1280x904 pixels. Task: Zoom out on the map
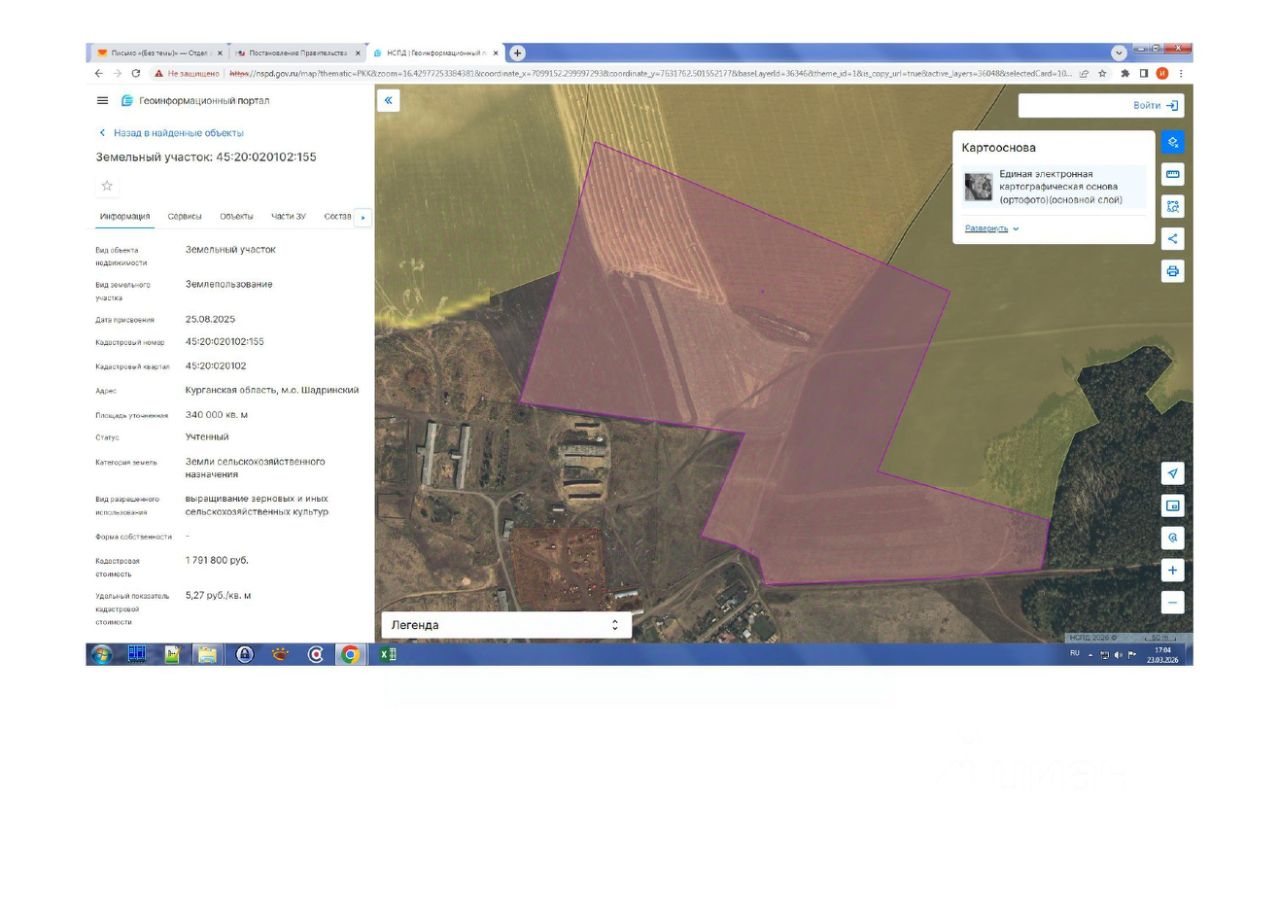point(1173,602)
